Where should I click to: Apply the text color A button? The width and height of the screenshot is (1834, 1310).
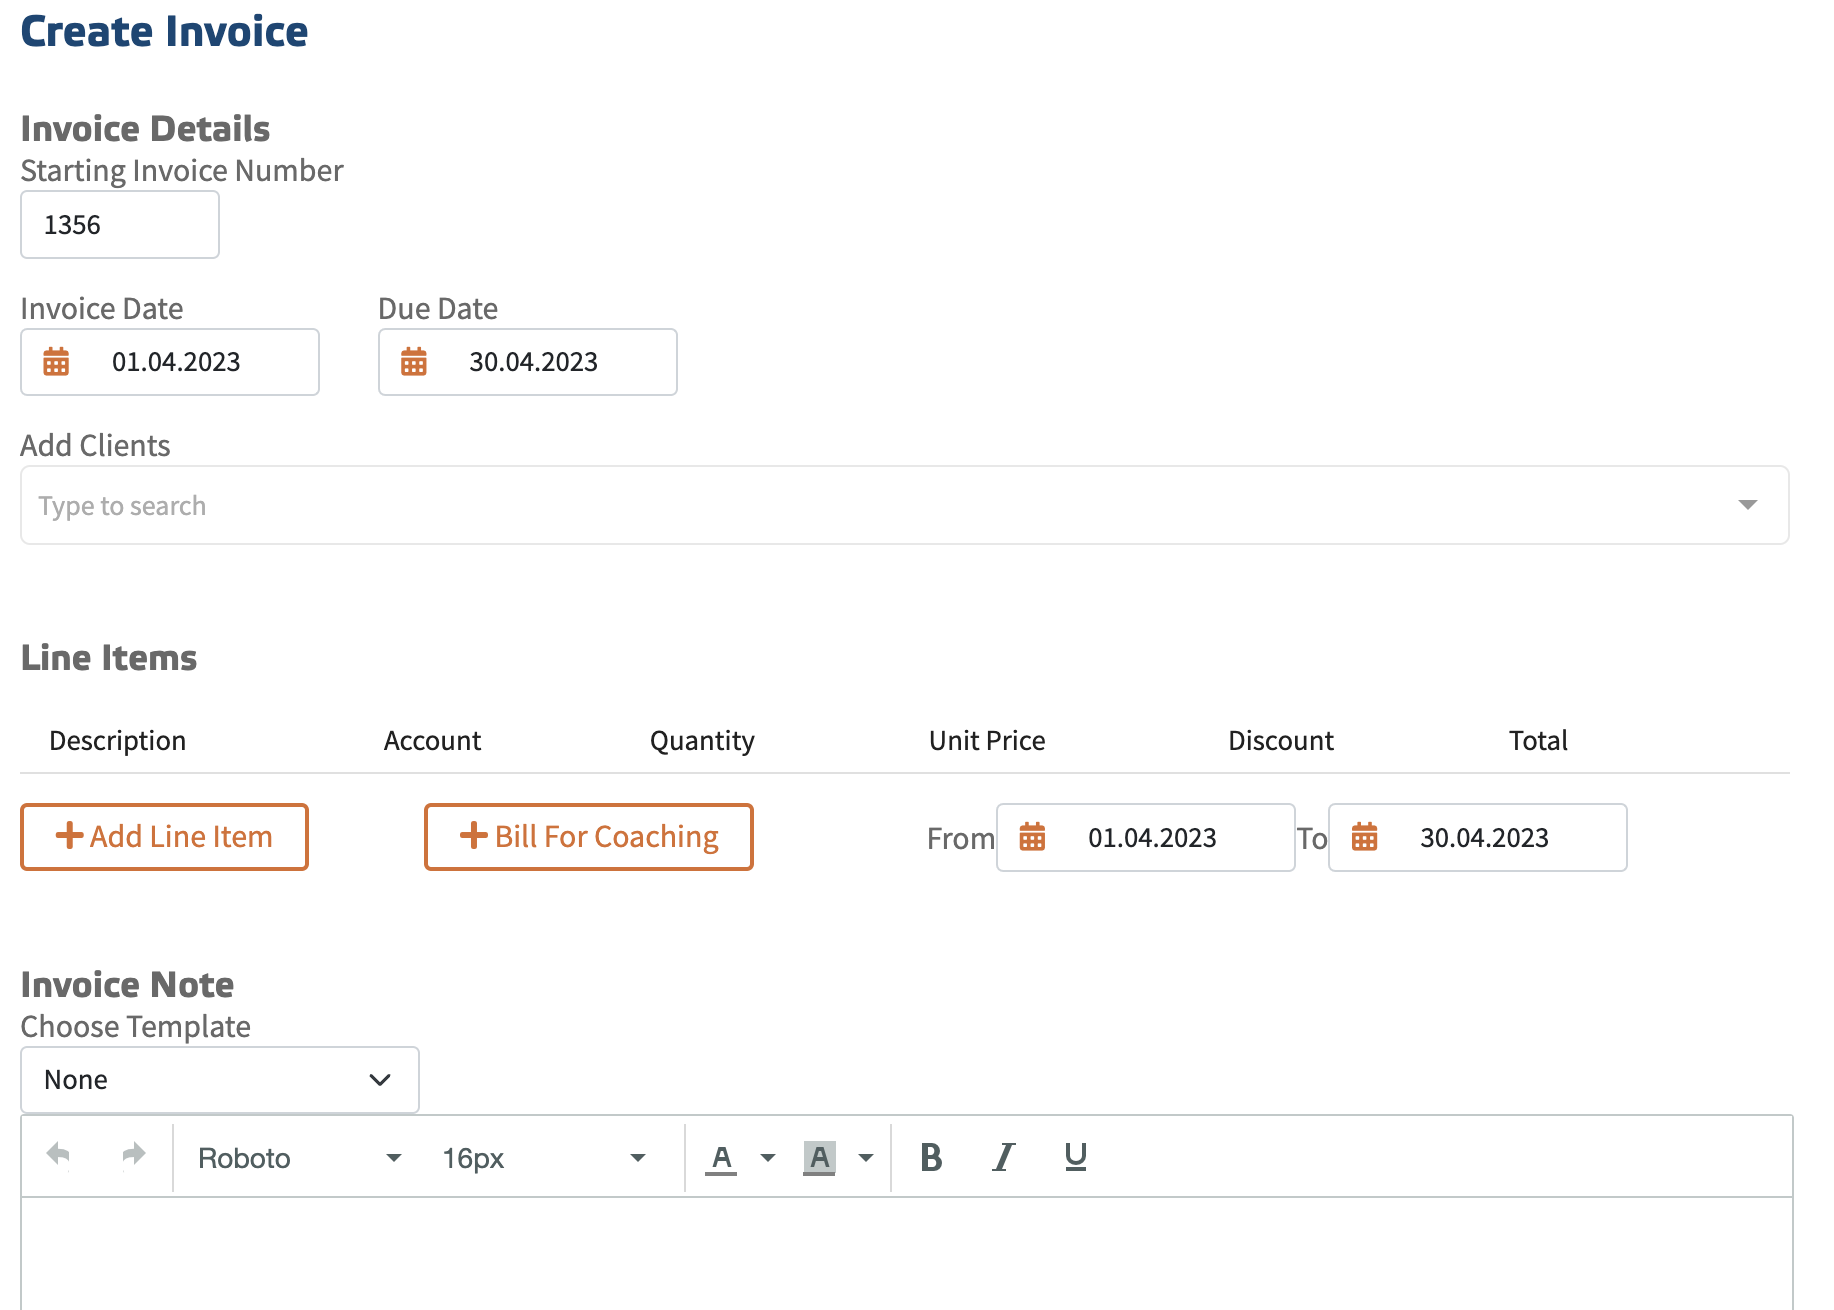pyautogui.click(x=721, y=1158)
